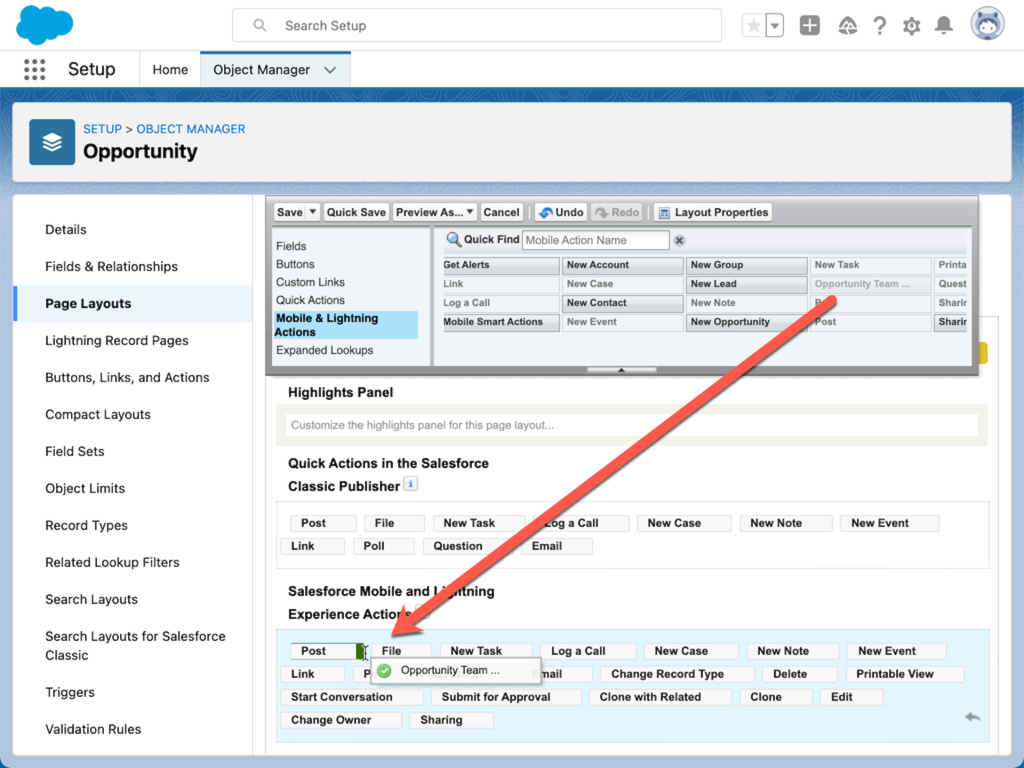Screen dimensions: 1024x768
Task: Clear Quick Find with the X icon
Action: tap(679, 240)
